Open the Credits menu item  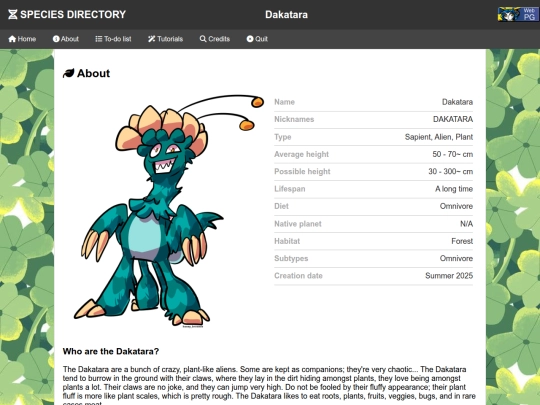point(215,39)
